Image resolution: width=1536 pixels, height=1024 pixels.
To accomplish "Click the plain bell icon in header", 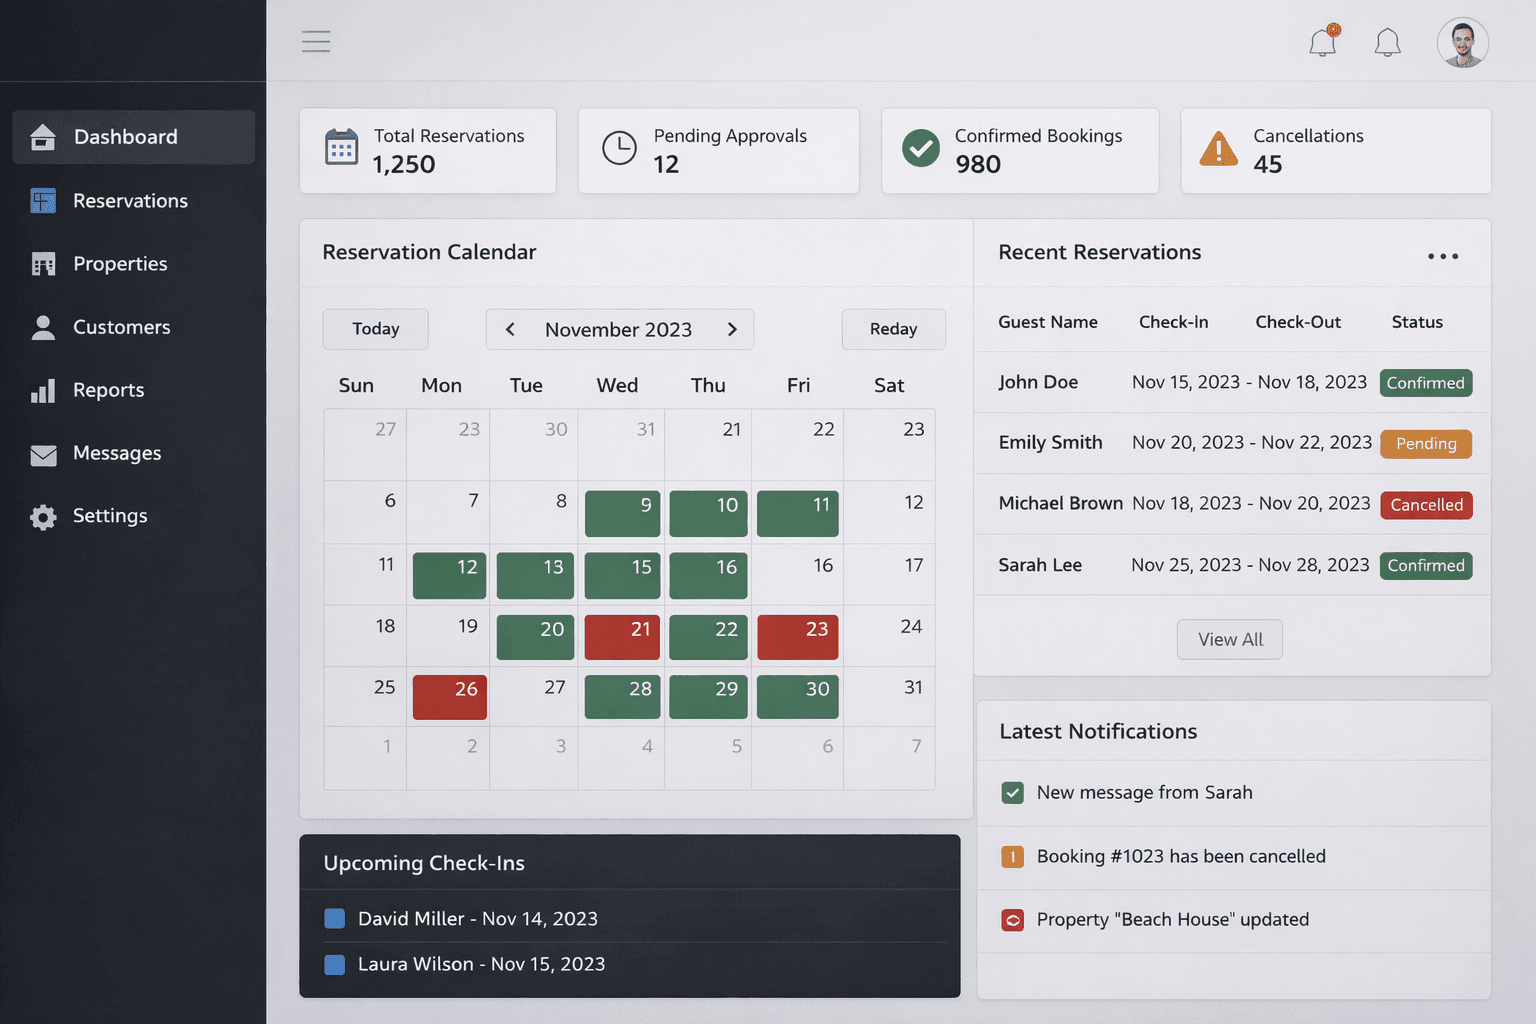I will (x=1387, y=42).
